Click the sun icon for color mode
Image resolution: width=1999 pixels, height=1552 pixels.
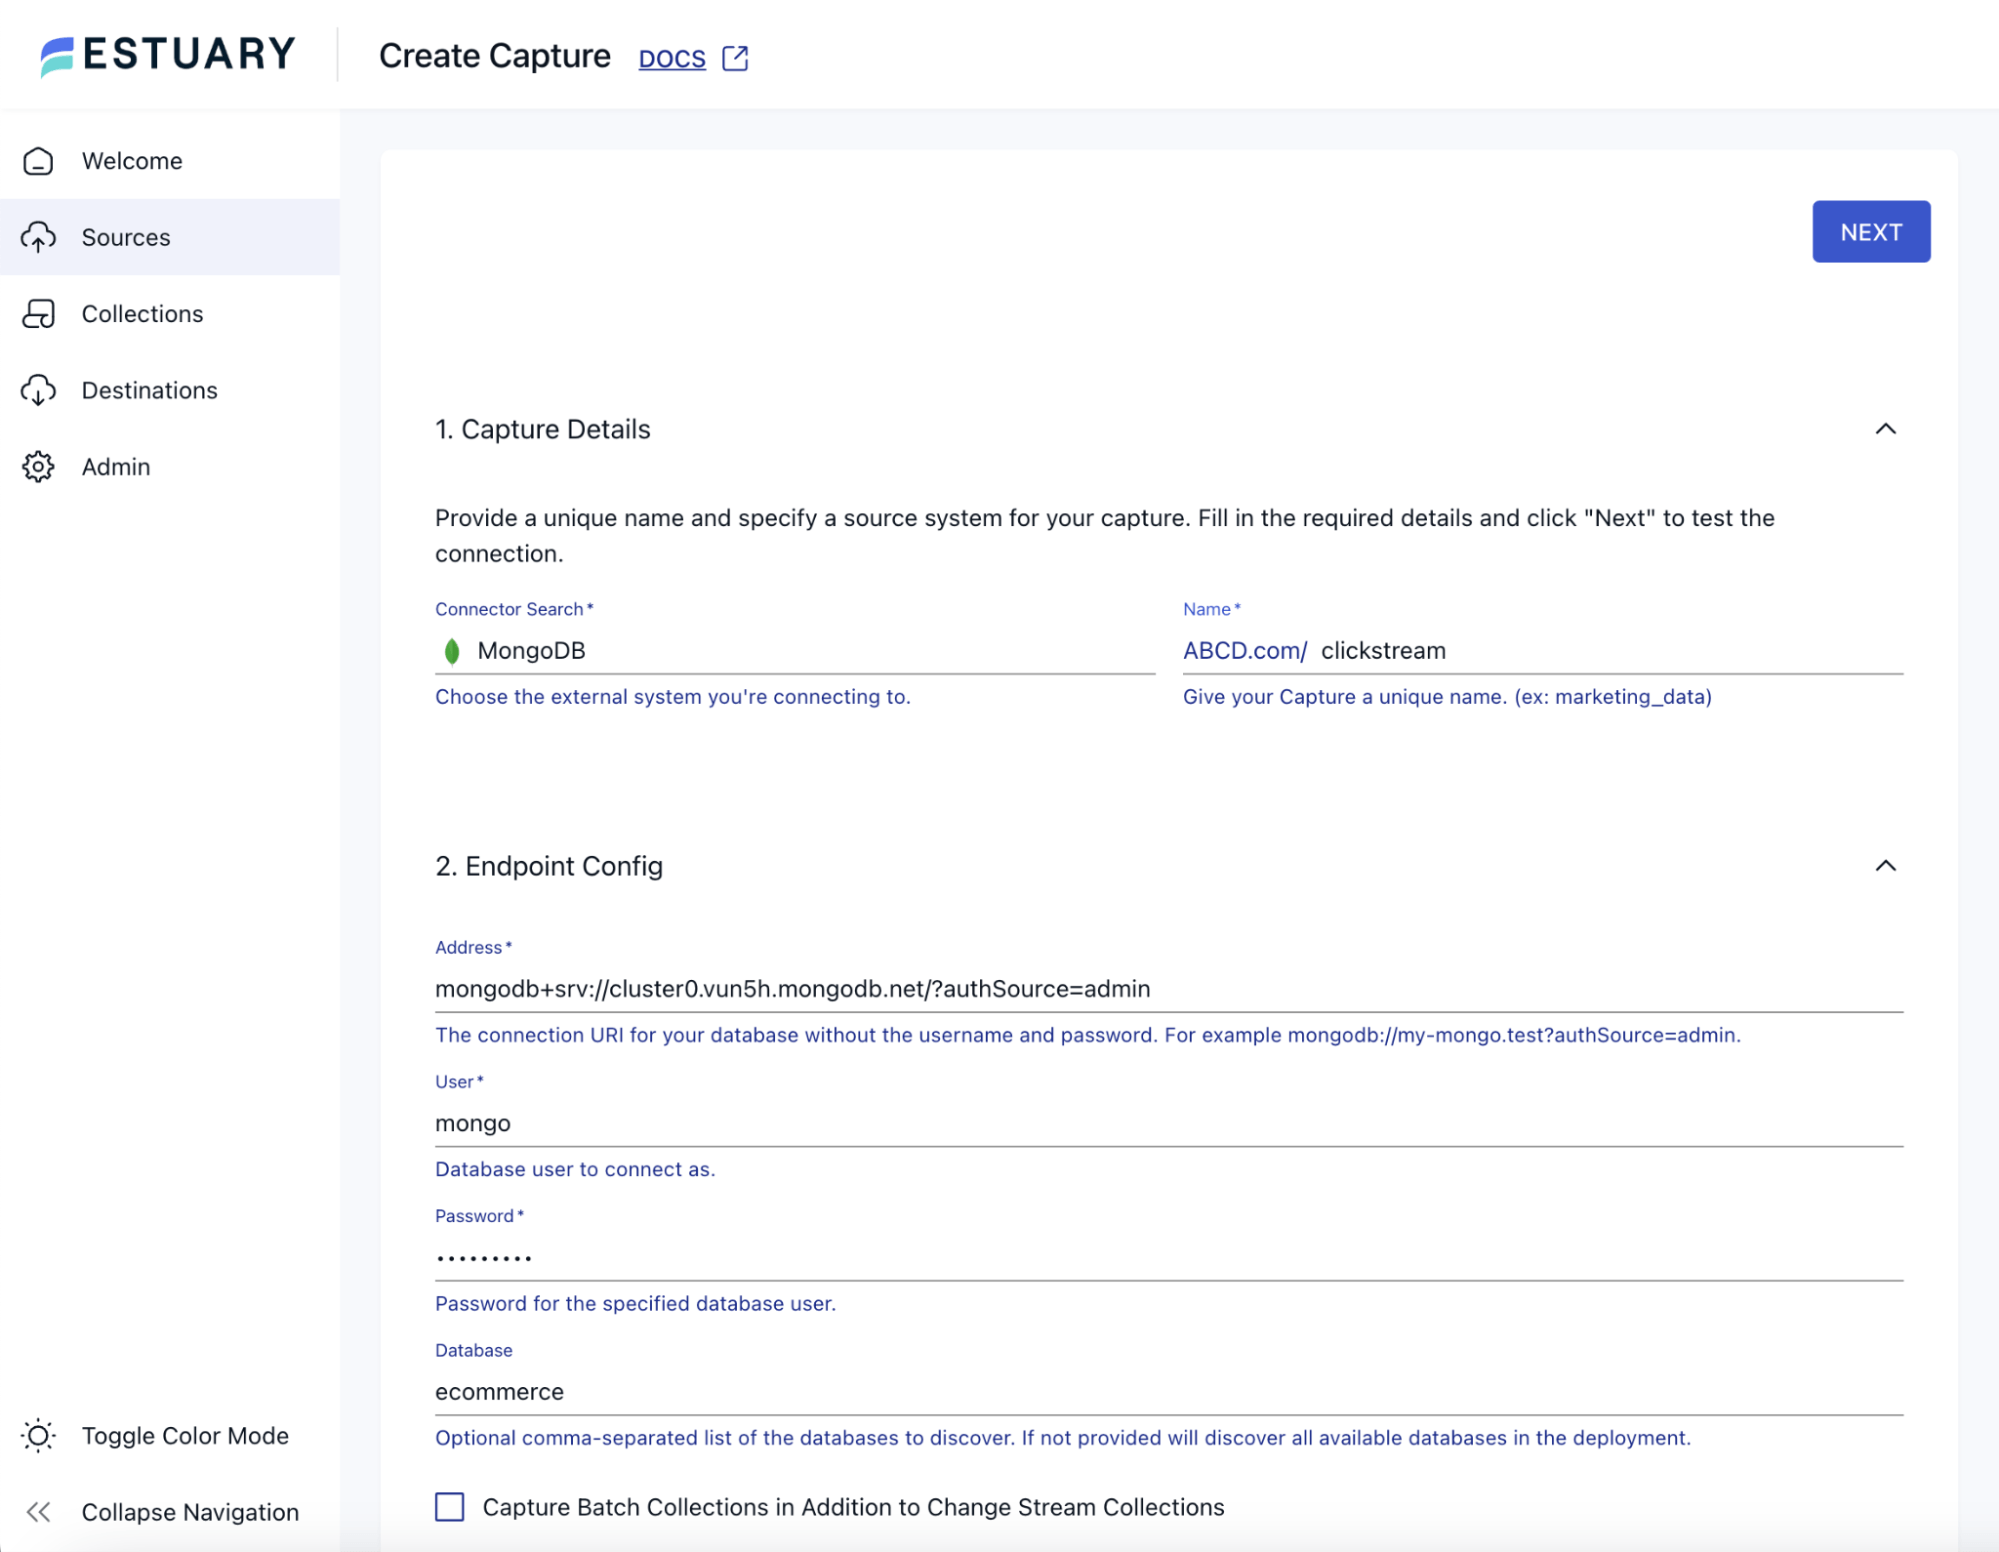pyautogui.click(x=38, y=1436)
